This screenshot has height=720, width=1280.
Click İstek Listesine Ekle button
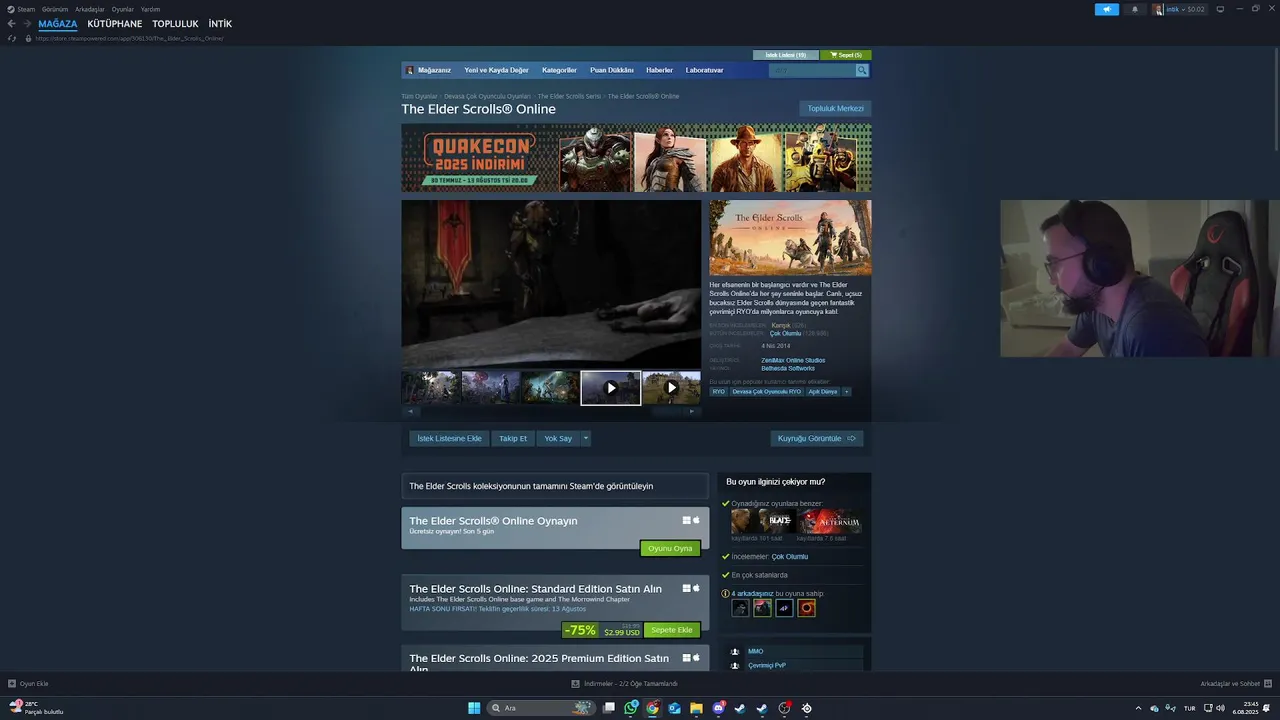pos(449,438)
